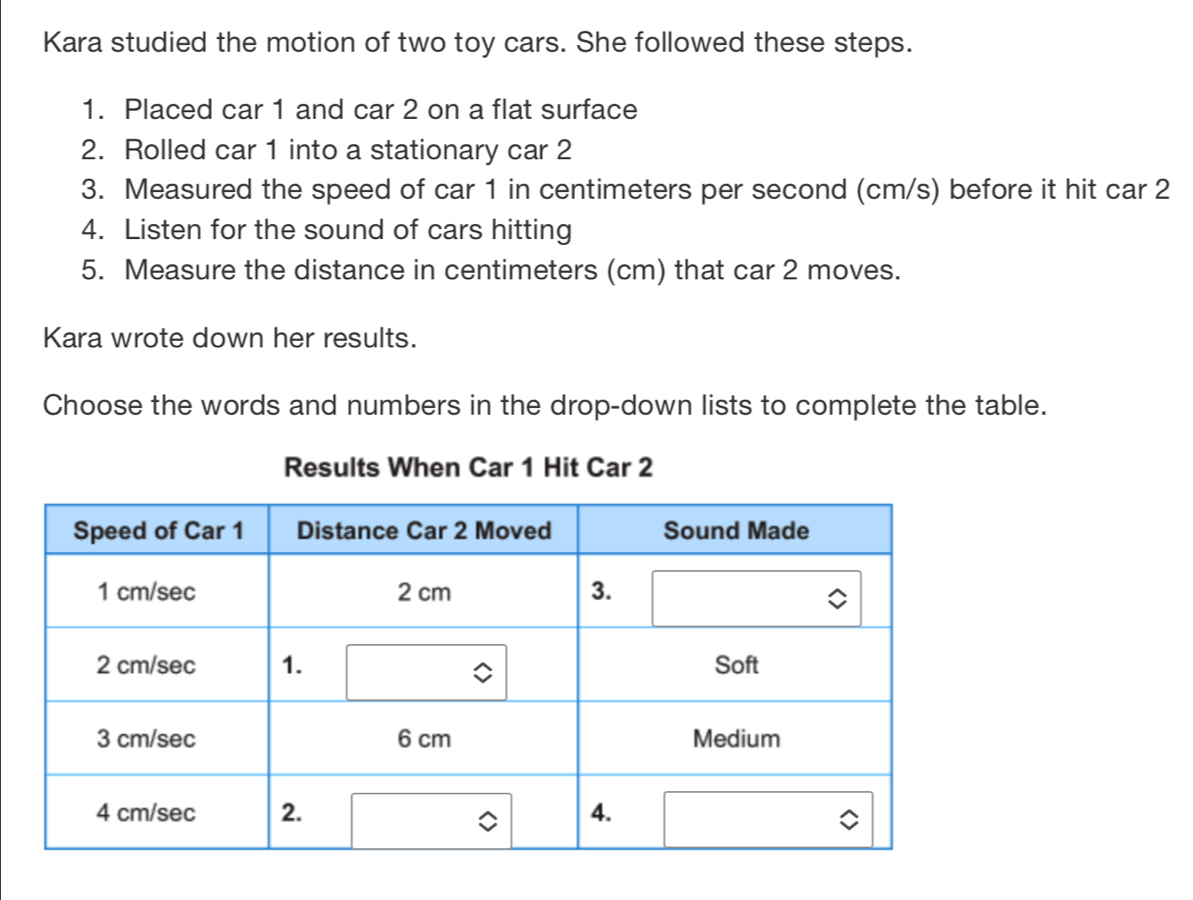Image resolution: width=1193 pixels, height=900 pixels.
Task: Click the "6 cm" distance cell
Action: click(424, 740)
